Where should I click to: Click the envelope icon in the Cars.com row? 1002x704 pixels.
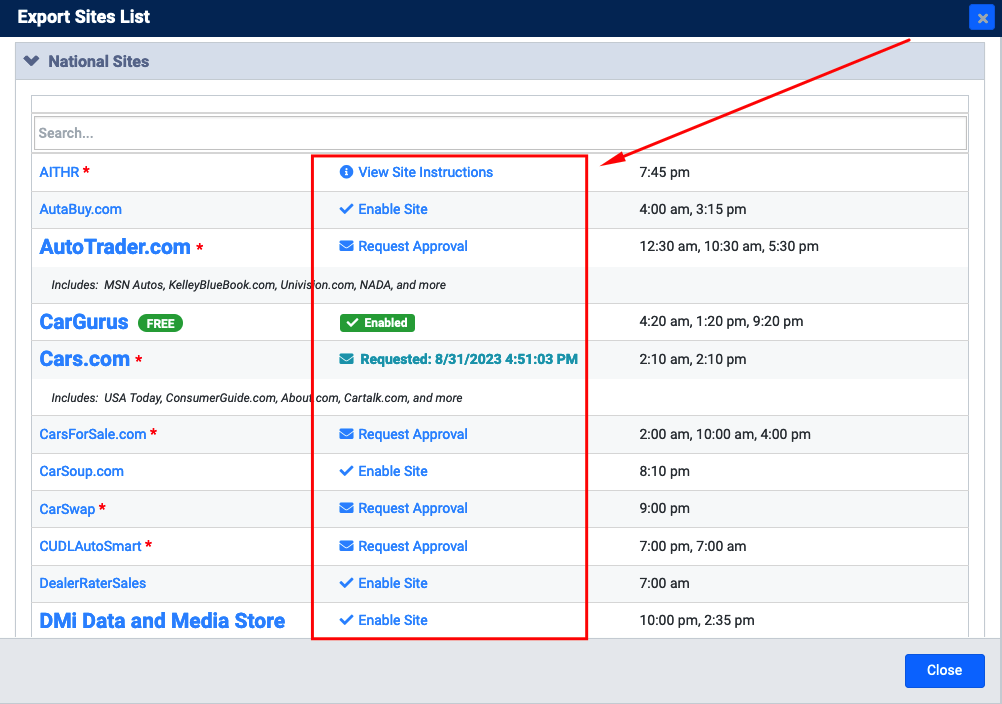tap(346, 359)
